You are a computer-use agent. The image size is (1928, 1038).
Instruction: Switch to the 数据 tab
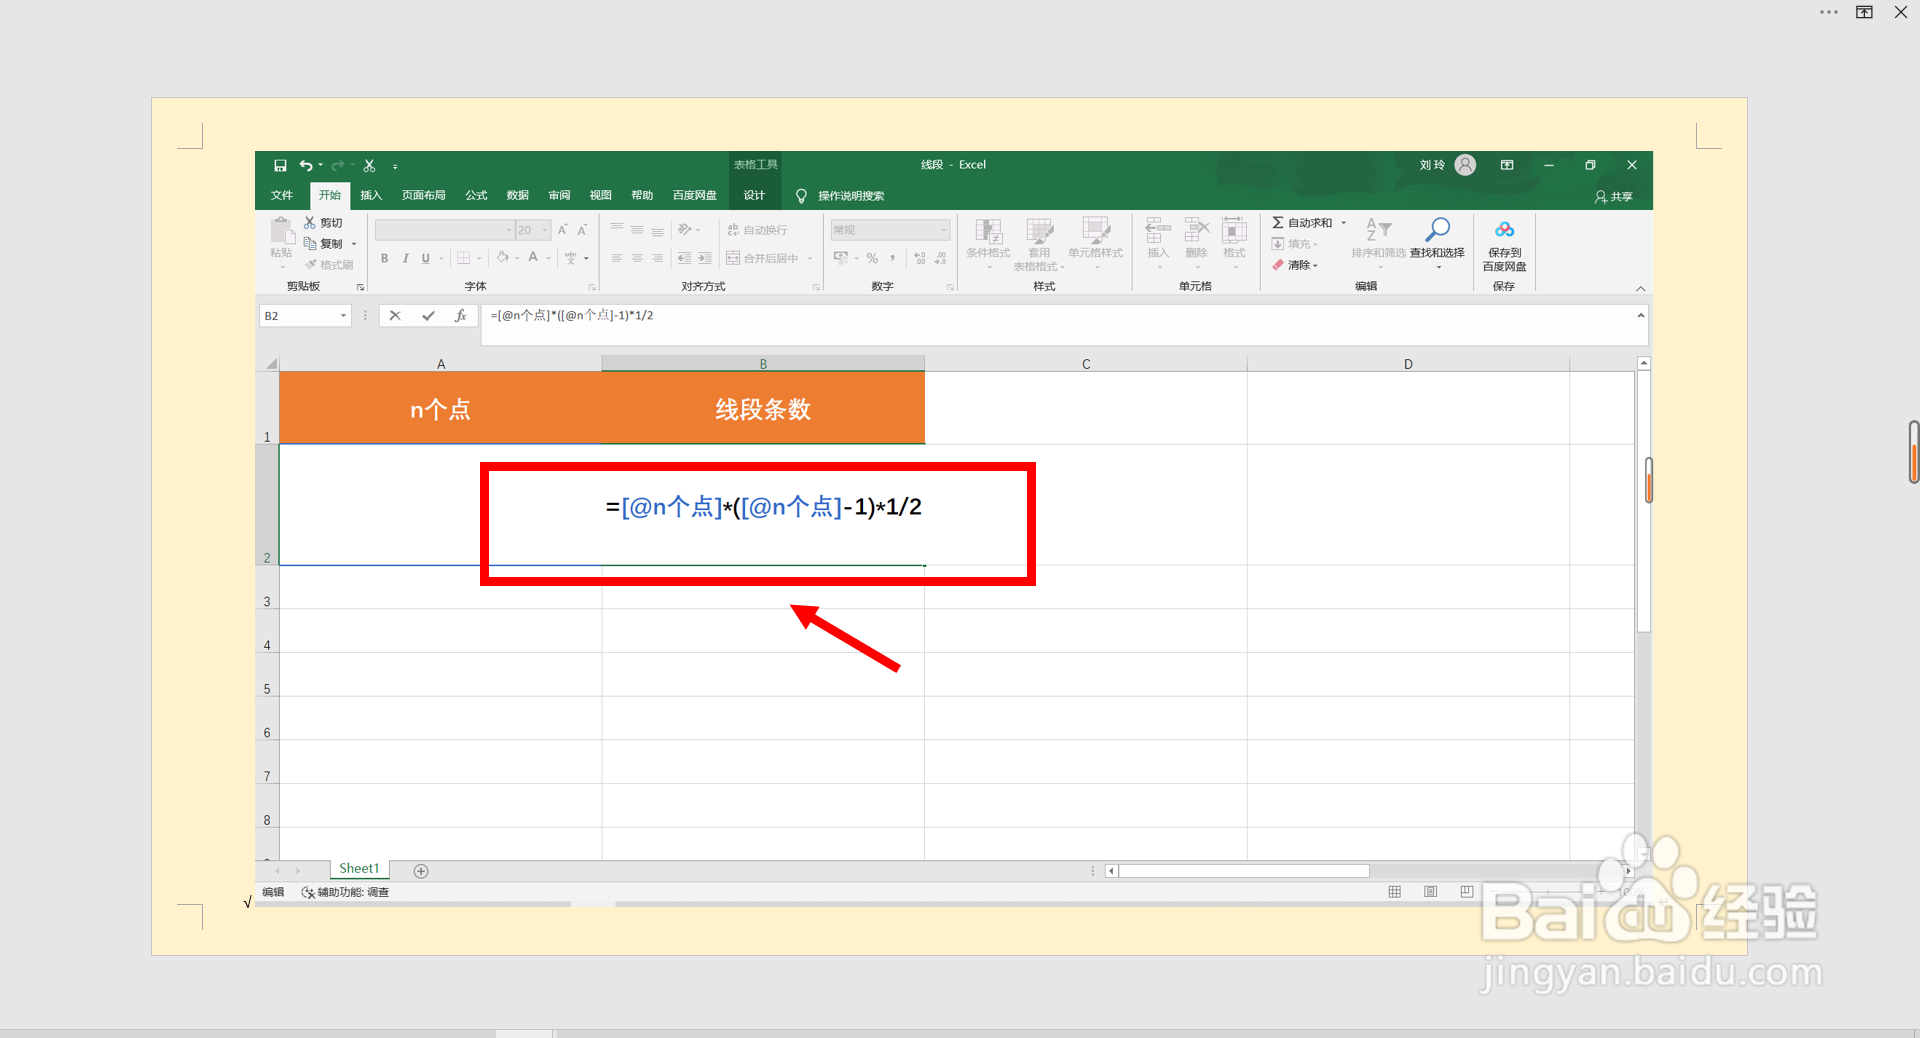pyautogui.click(x=518, y=196)
